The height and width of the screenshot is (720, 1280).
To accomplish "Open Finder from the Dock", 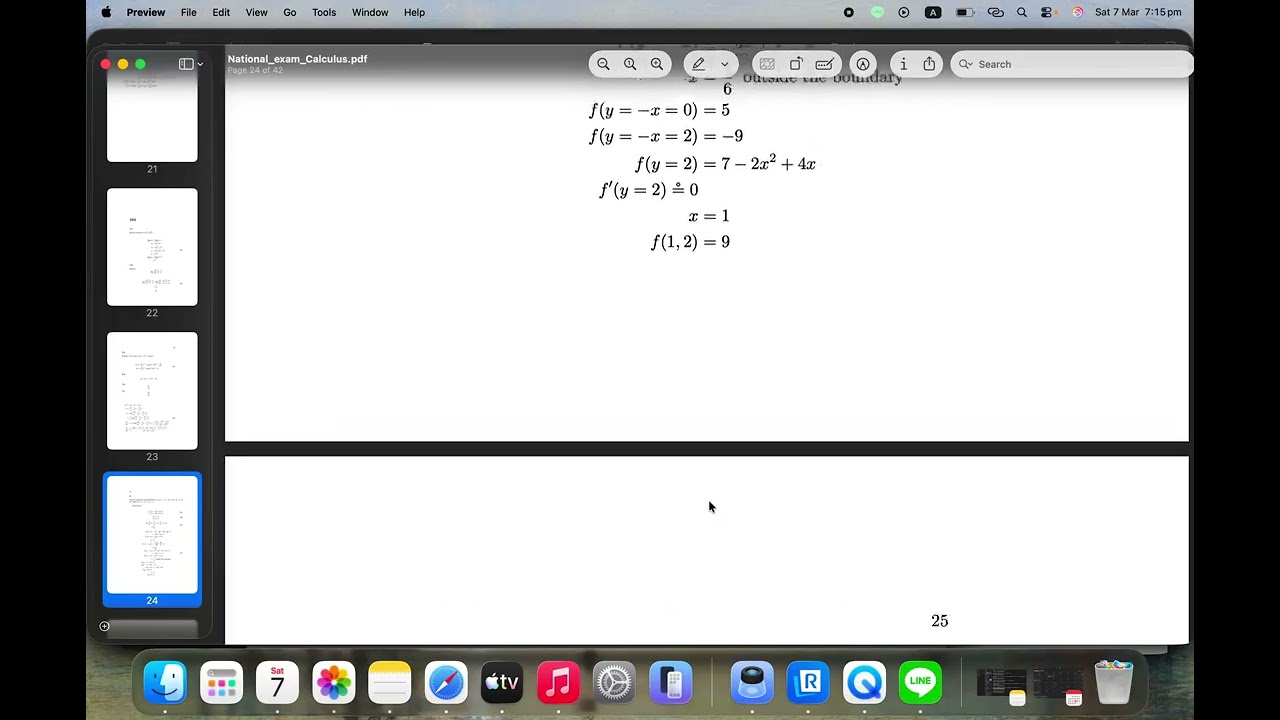I will 165,683.
